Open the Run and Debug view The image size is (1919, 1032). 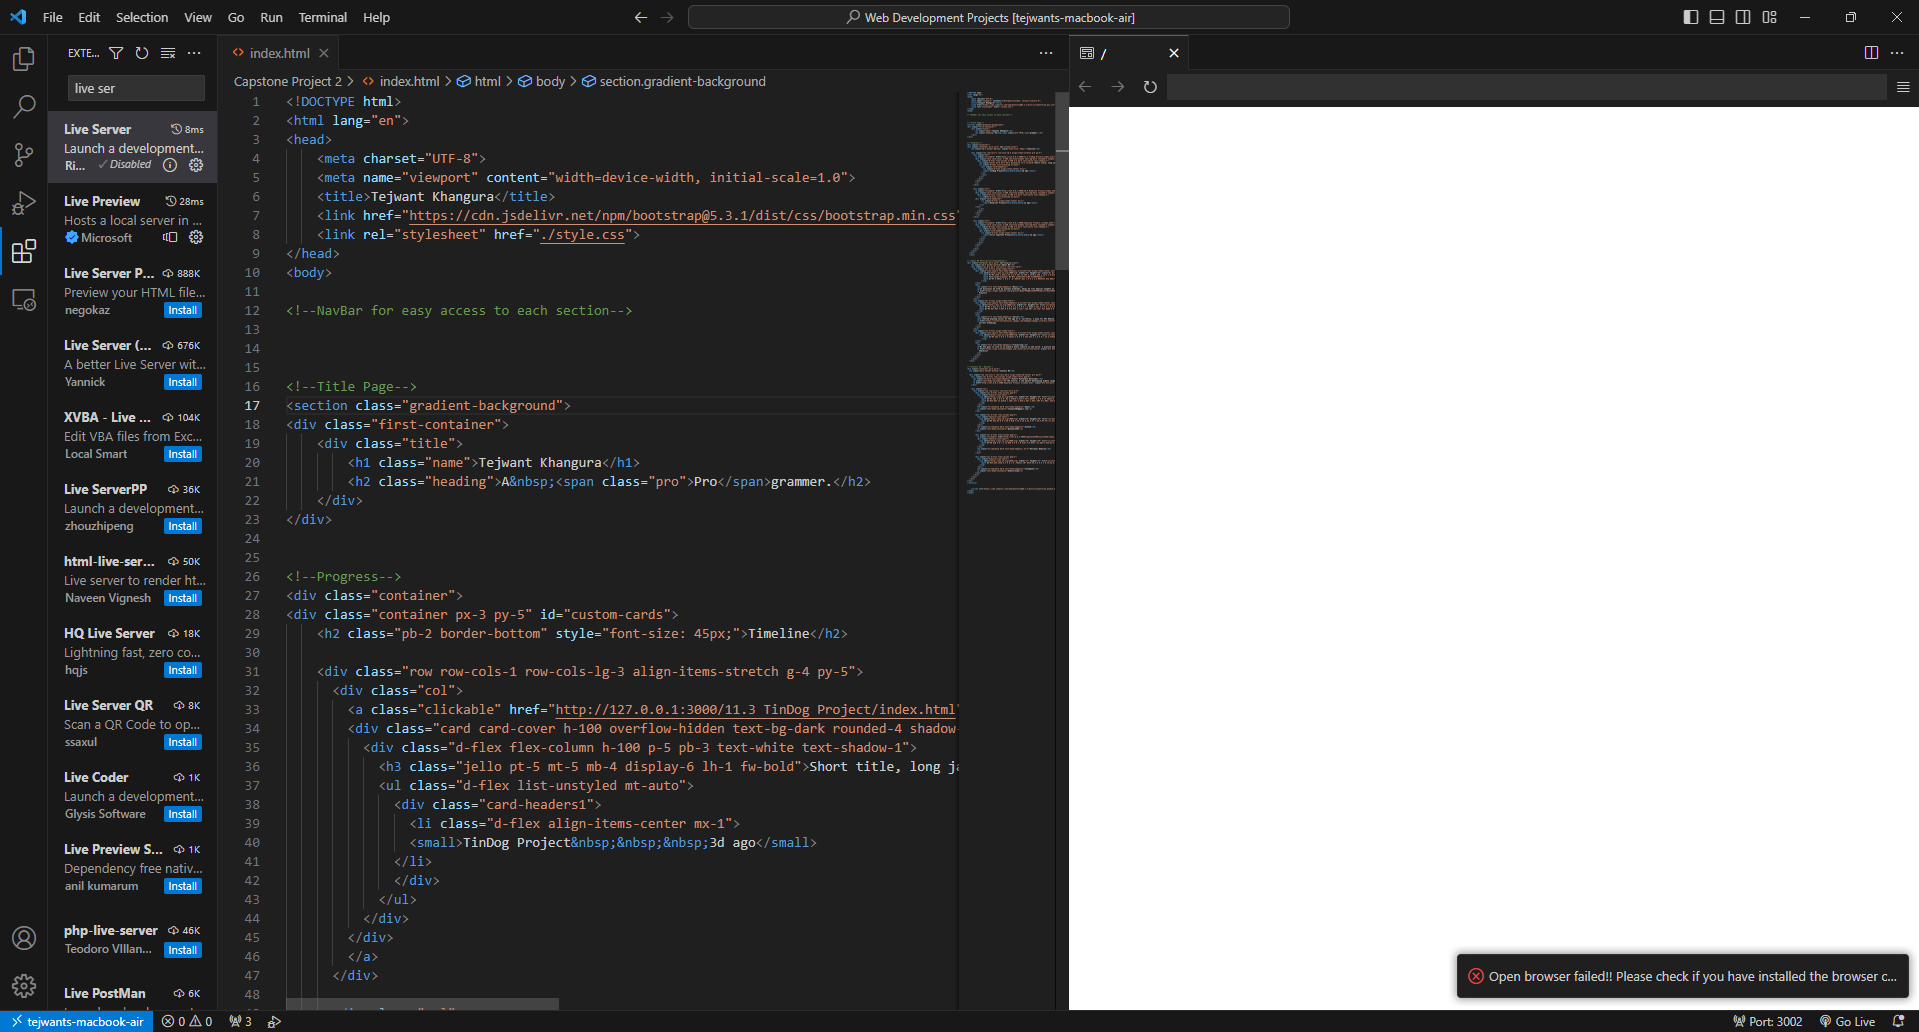click(x=24, y=203)
